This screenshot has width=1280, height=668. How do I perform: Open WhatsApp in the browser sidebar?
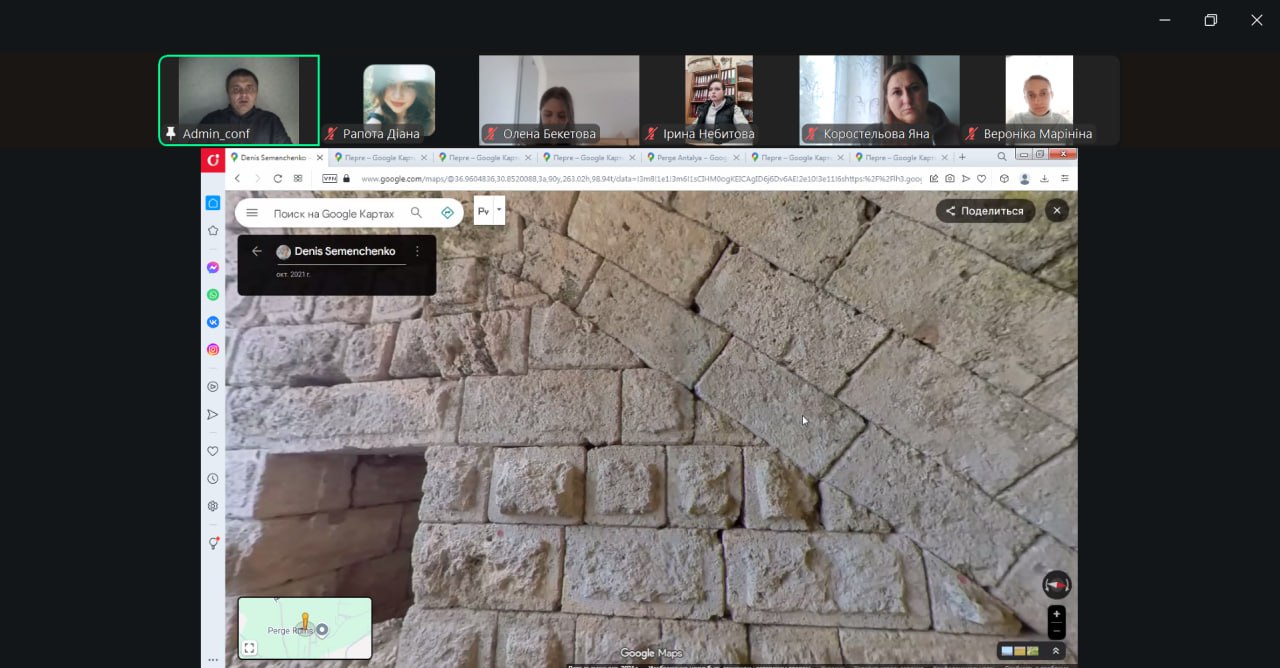coord(213,295)
